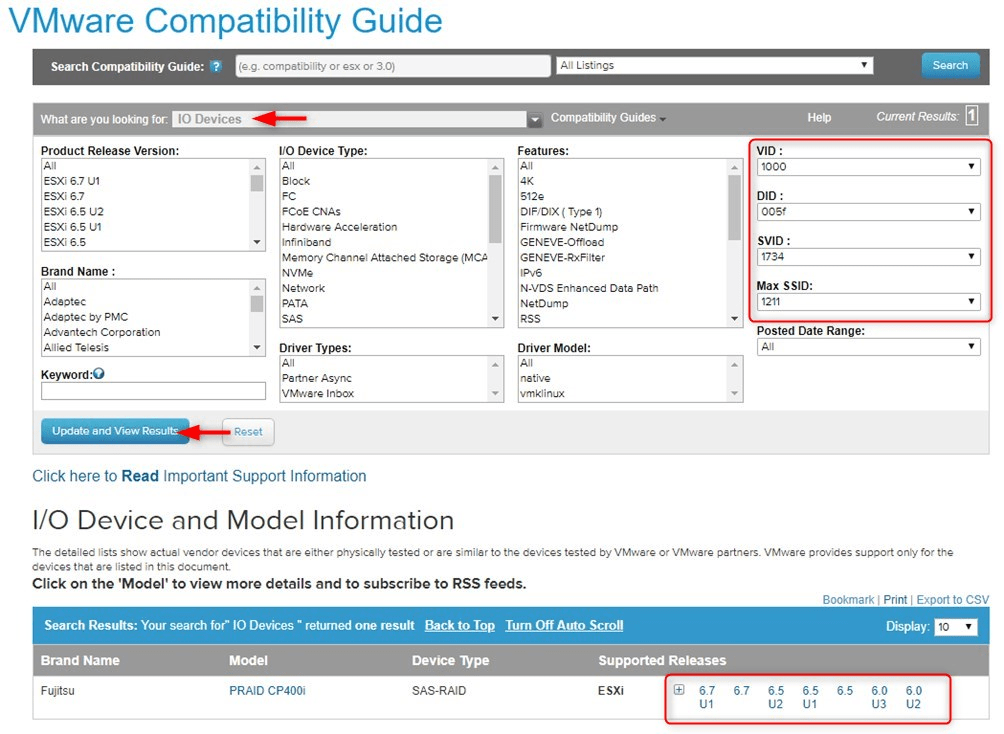Click the Help menu item
The image size is (1004, 734).
(819, 118)
